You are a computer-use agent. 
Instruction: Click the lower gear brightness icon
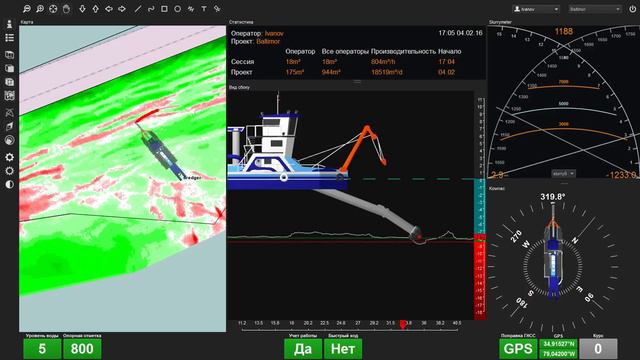[9, 171]
